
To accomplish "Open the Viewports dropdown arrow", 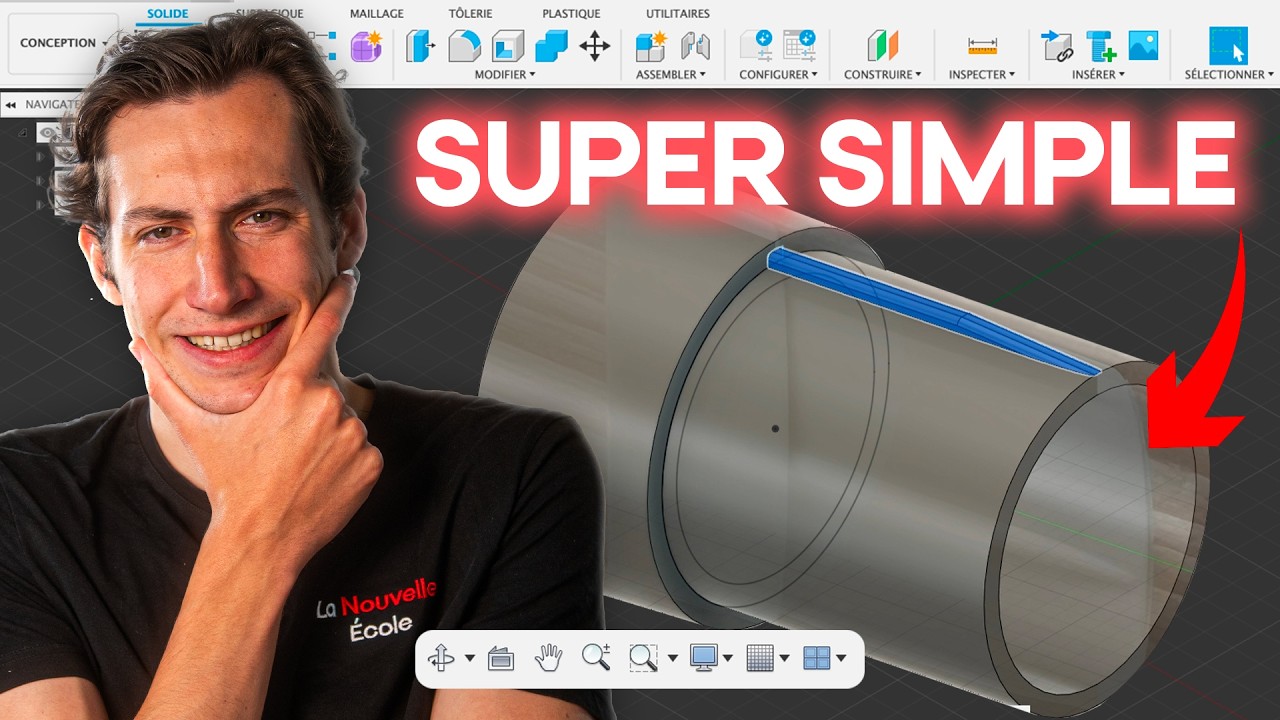I will [841, 658].
